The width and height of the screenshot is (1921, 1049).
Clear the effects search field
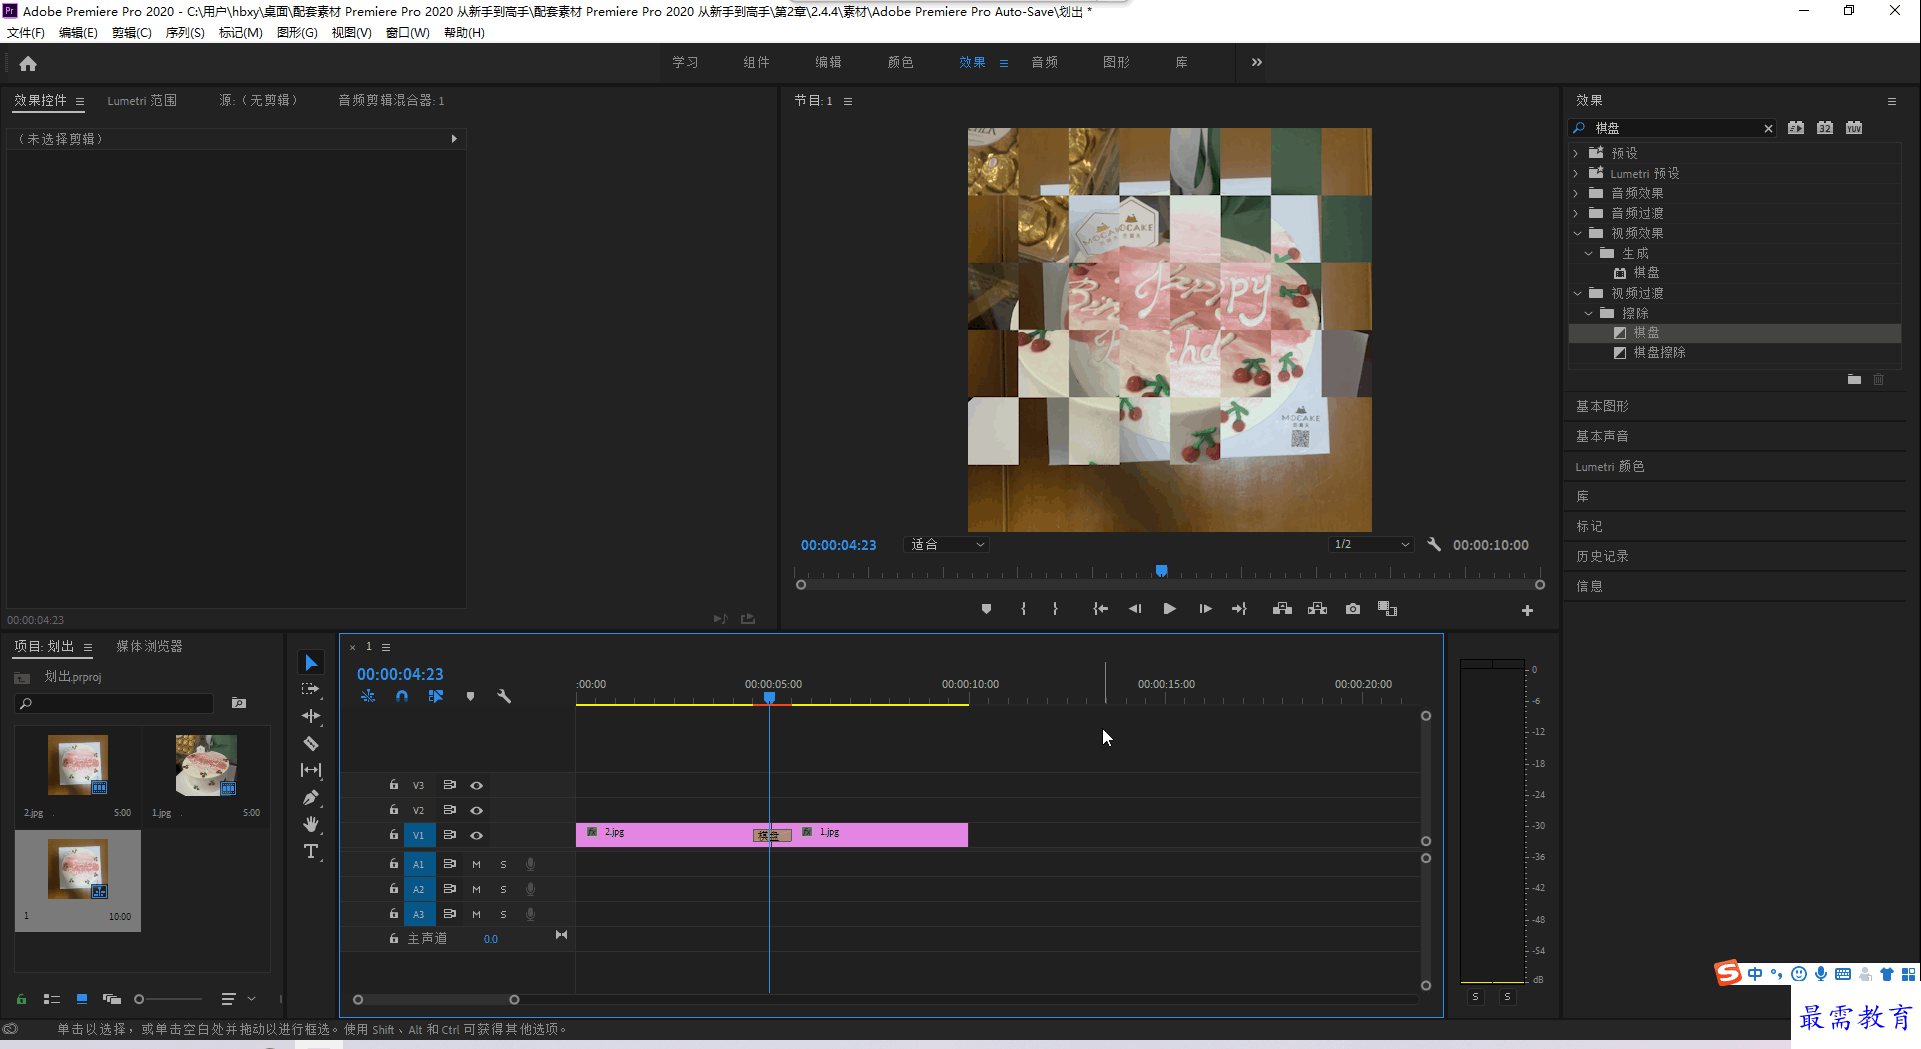1768,128
